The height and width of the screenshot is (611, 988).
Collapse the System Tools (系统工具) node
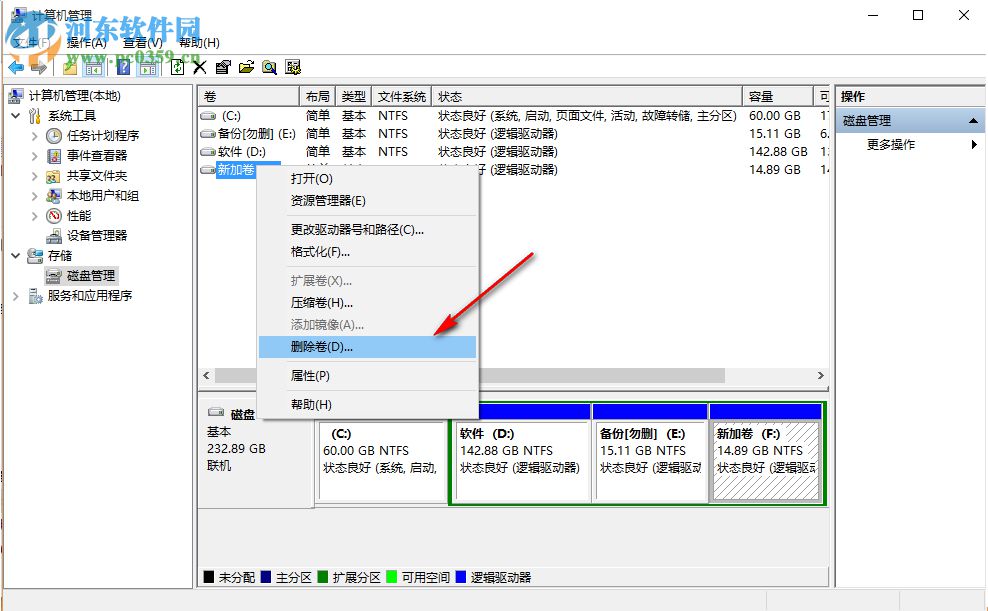(16, 116)
